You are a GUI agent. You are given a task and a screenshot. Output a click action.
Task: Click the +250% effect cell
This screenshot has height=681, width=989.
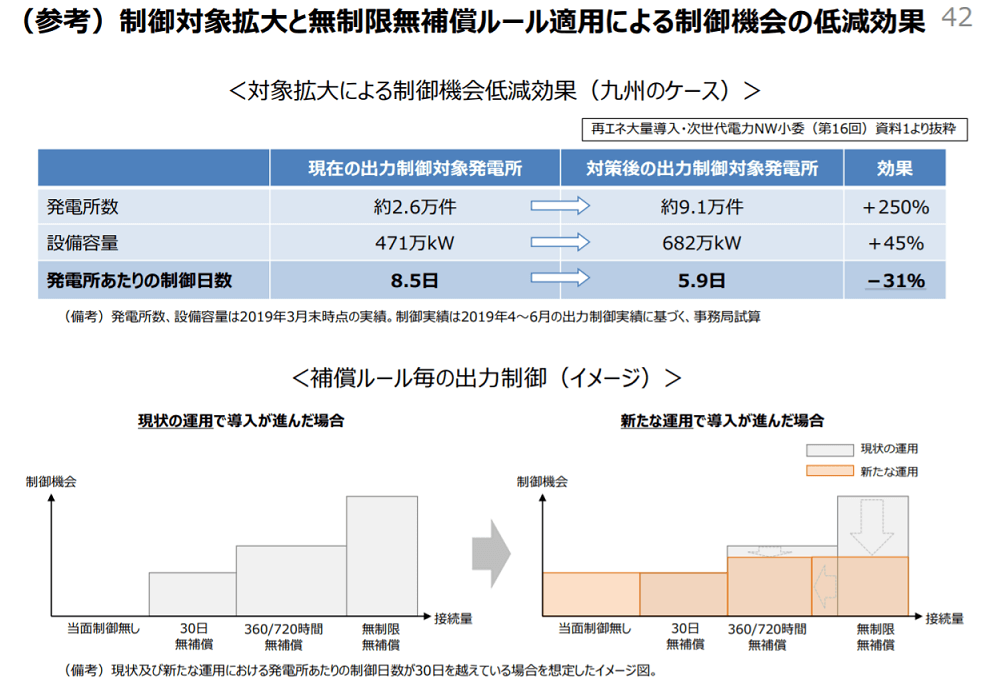click(895, 208)
